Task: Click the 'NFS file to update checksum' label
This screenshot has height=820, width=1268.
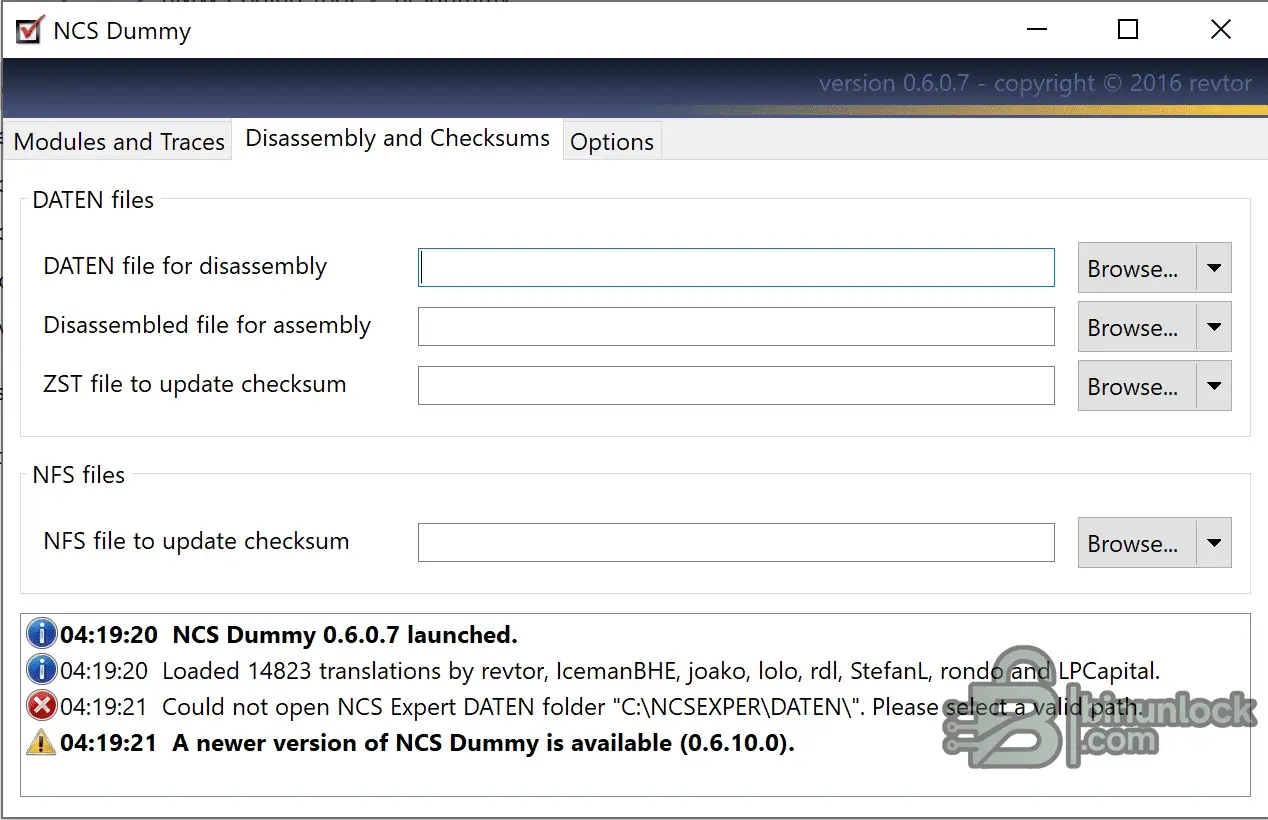Action: click(196, 542)
